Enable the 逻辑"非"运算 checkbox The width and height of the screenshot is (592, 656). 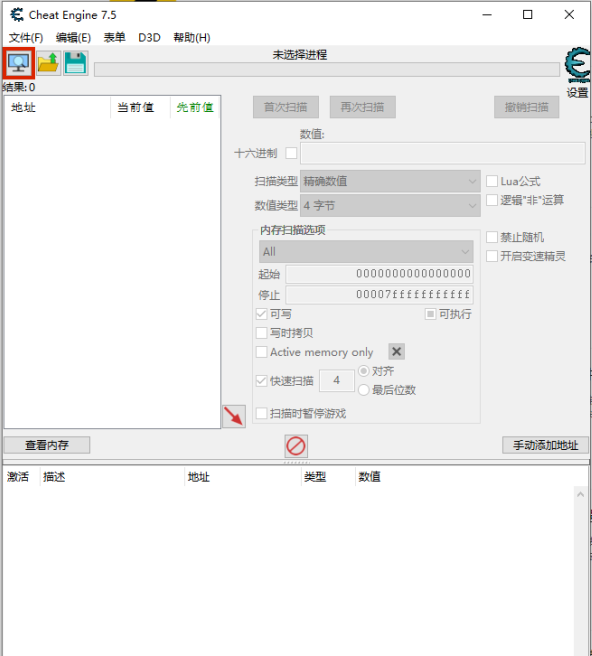[x=492, y=200]
